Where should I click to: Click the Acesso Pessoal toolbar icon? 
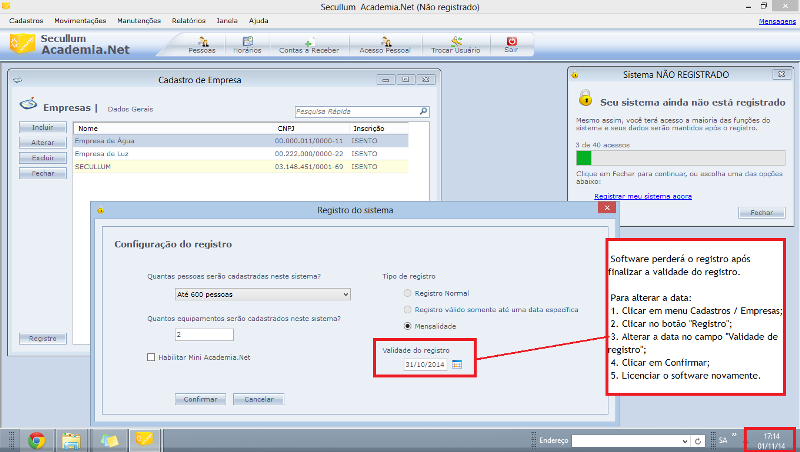[384, 44]
